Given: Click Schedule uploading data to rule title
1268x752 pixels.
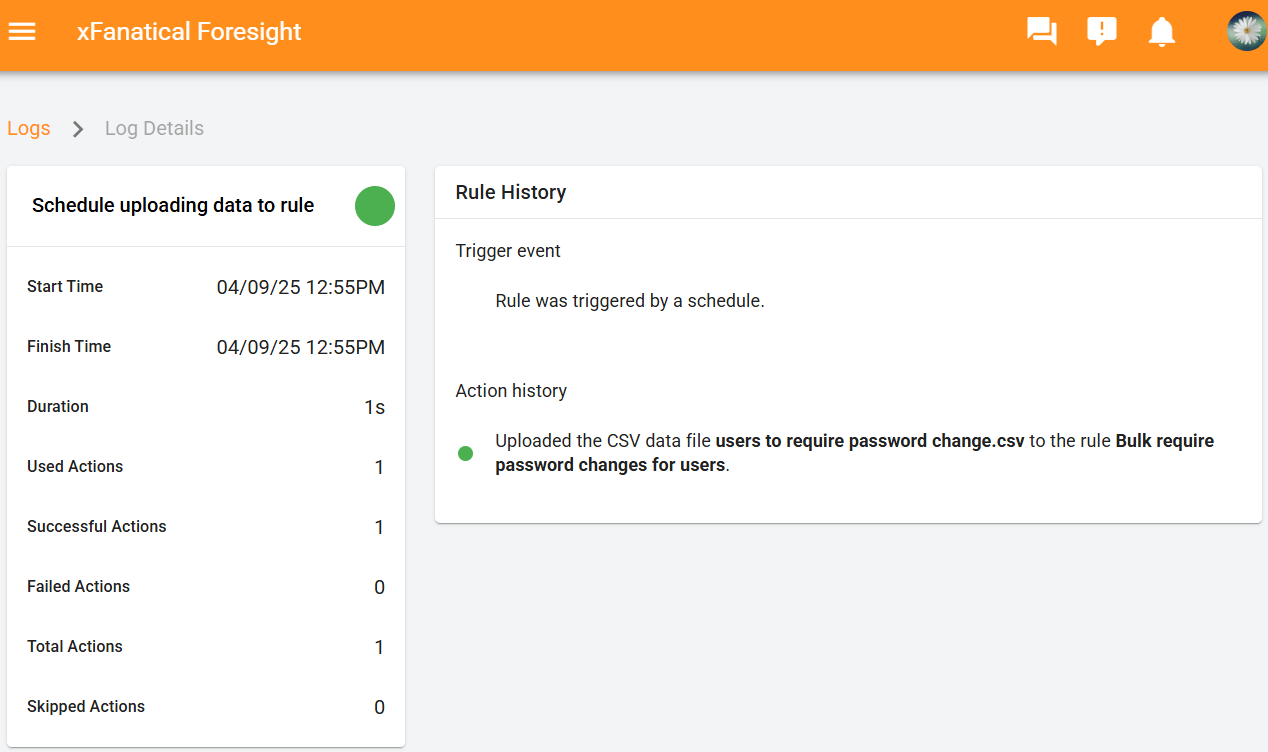Looking at the screenshot, I should (173, 206).
